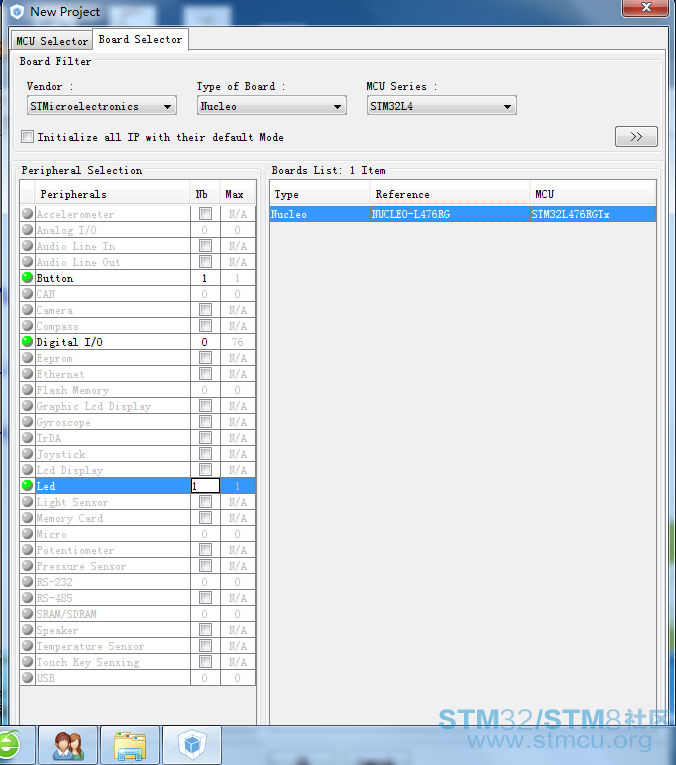The height and width of the screenshot is (765, 676).
Task: Click the gray status dot beside Flash Memory
Action: tap(27, 390)
